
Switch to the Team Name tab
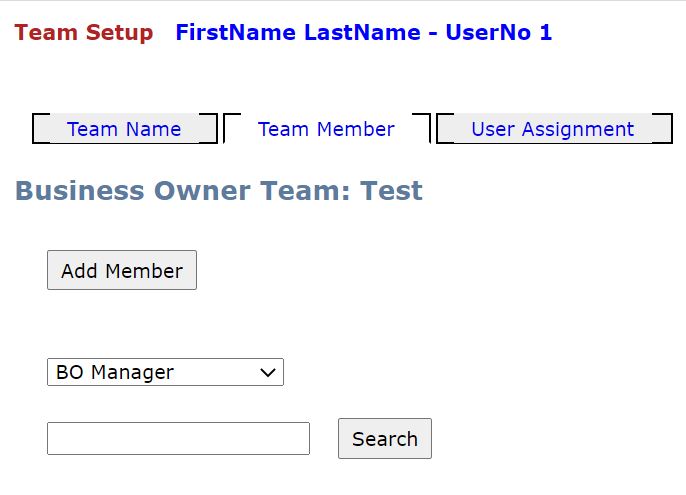(x=125, y=129)
